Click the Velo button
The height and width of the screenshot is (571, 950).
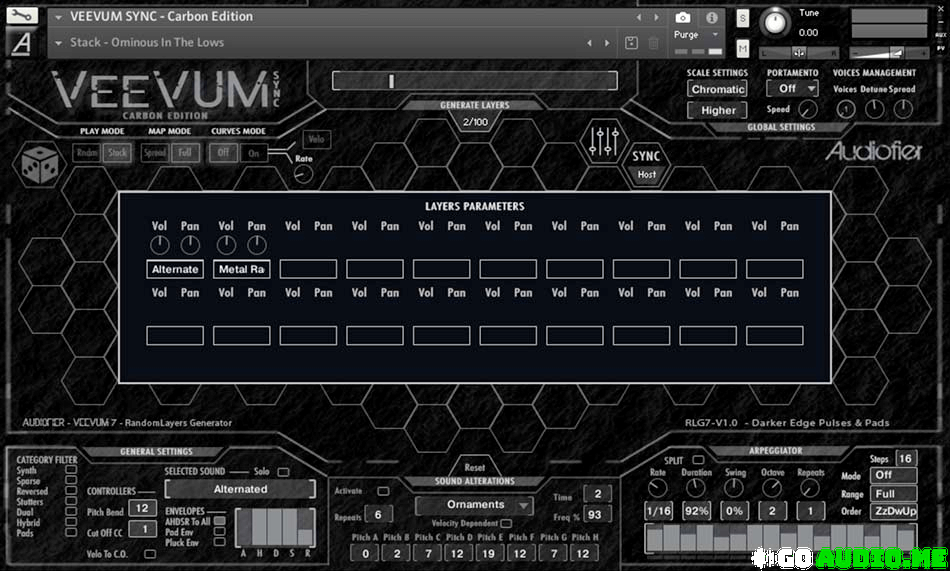316,139
